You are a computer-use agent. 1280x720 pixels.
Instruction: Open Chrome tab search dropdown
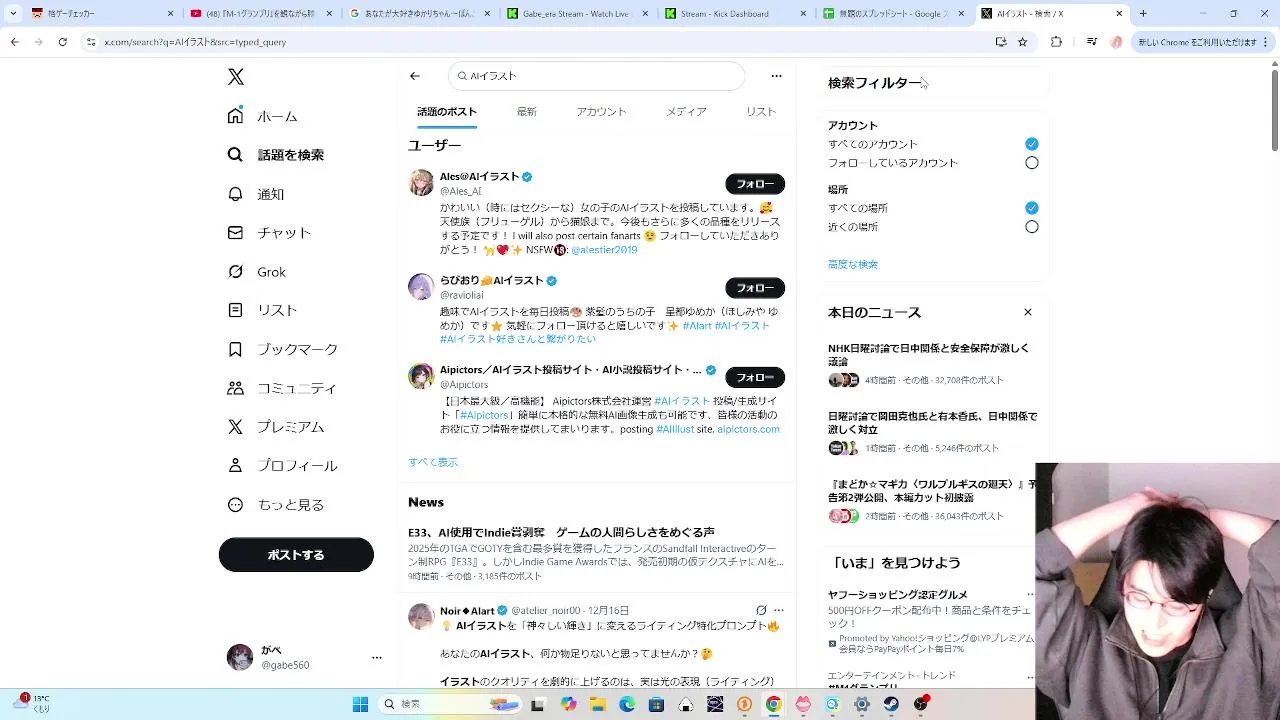[13, 14]
